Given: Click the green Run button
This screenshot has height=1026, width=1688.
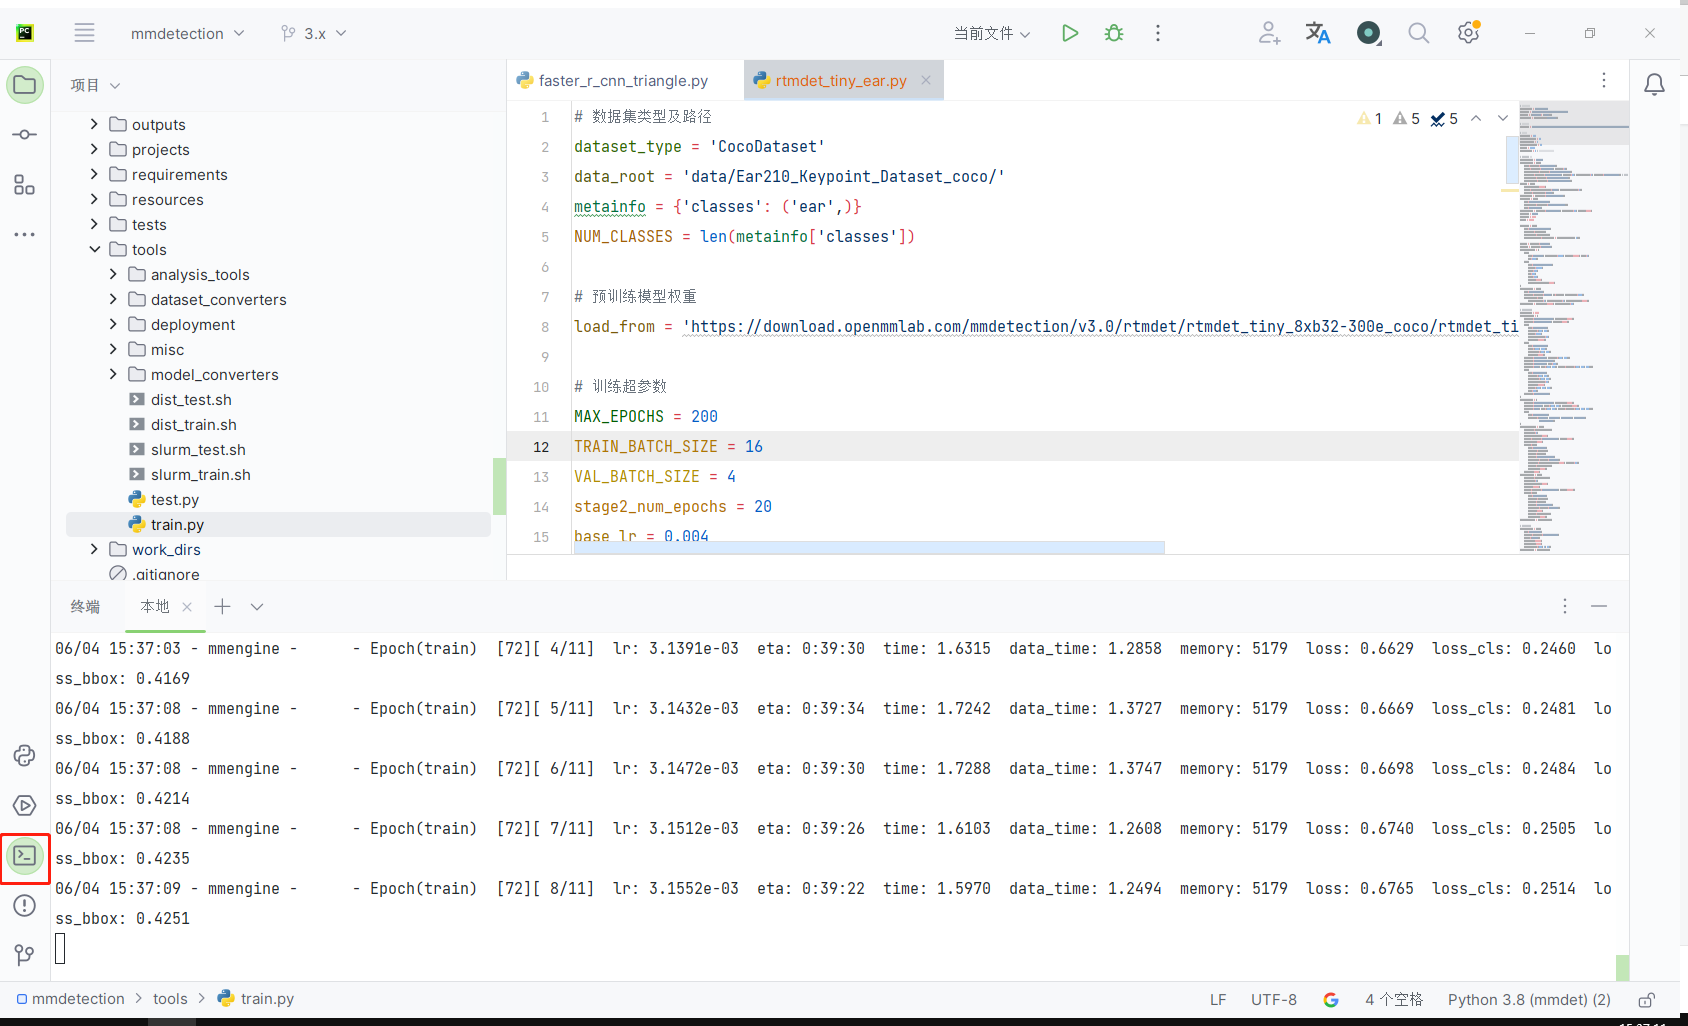Looking at the screenshot, I should [1069, 33].
